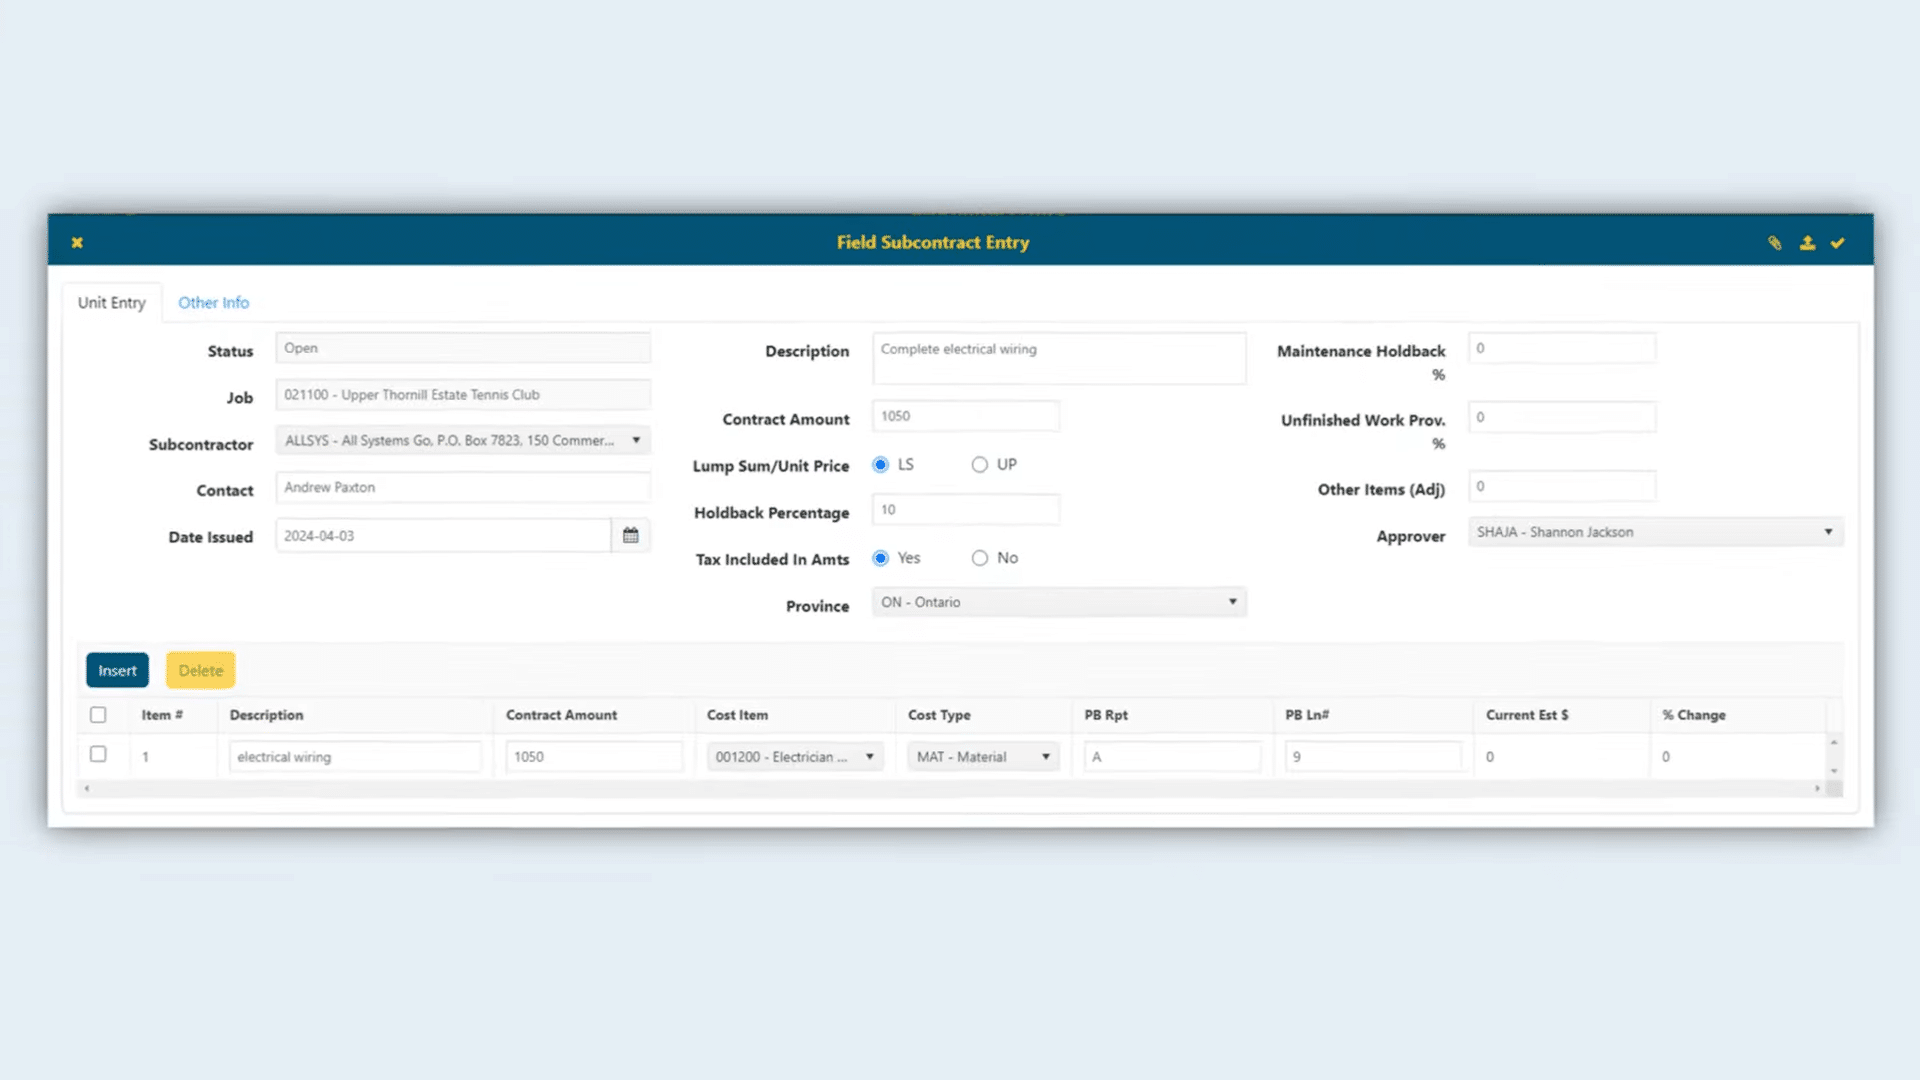1920x1080 pixels.
Task: Close the Field Subcontract Entry window
Action: tap(77, 242)
